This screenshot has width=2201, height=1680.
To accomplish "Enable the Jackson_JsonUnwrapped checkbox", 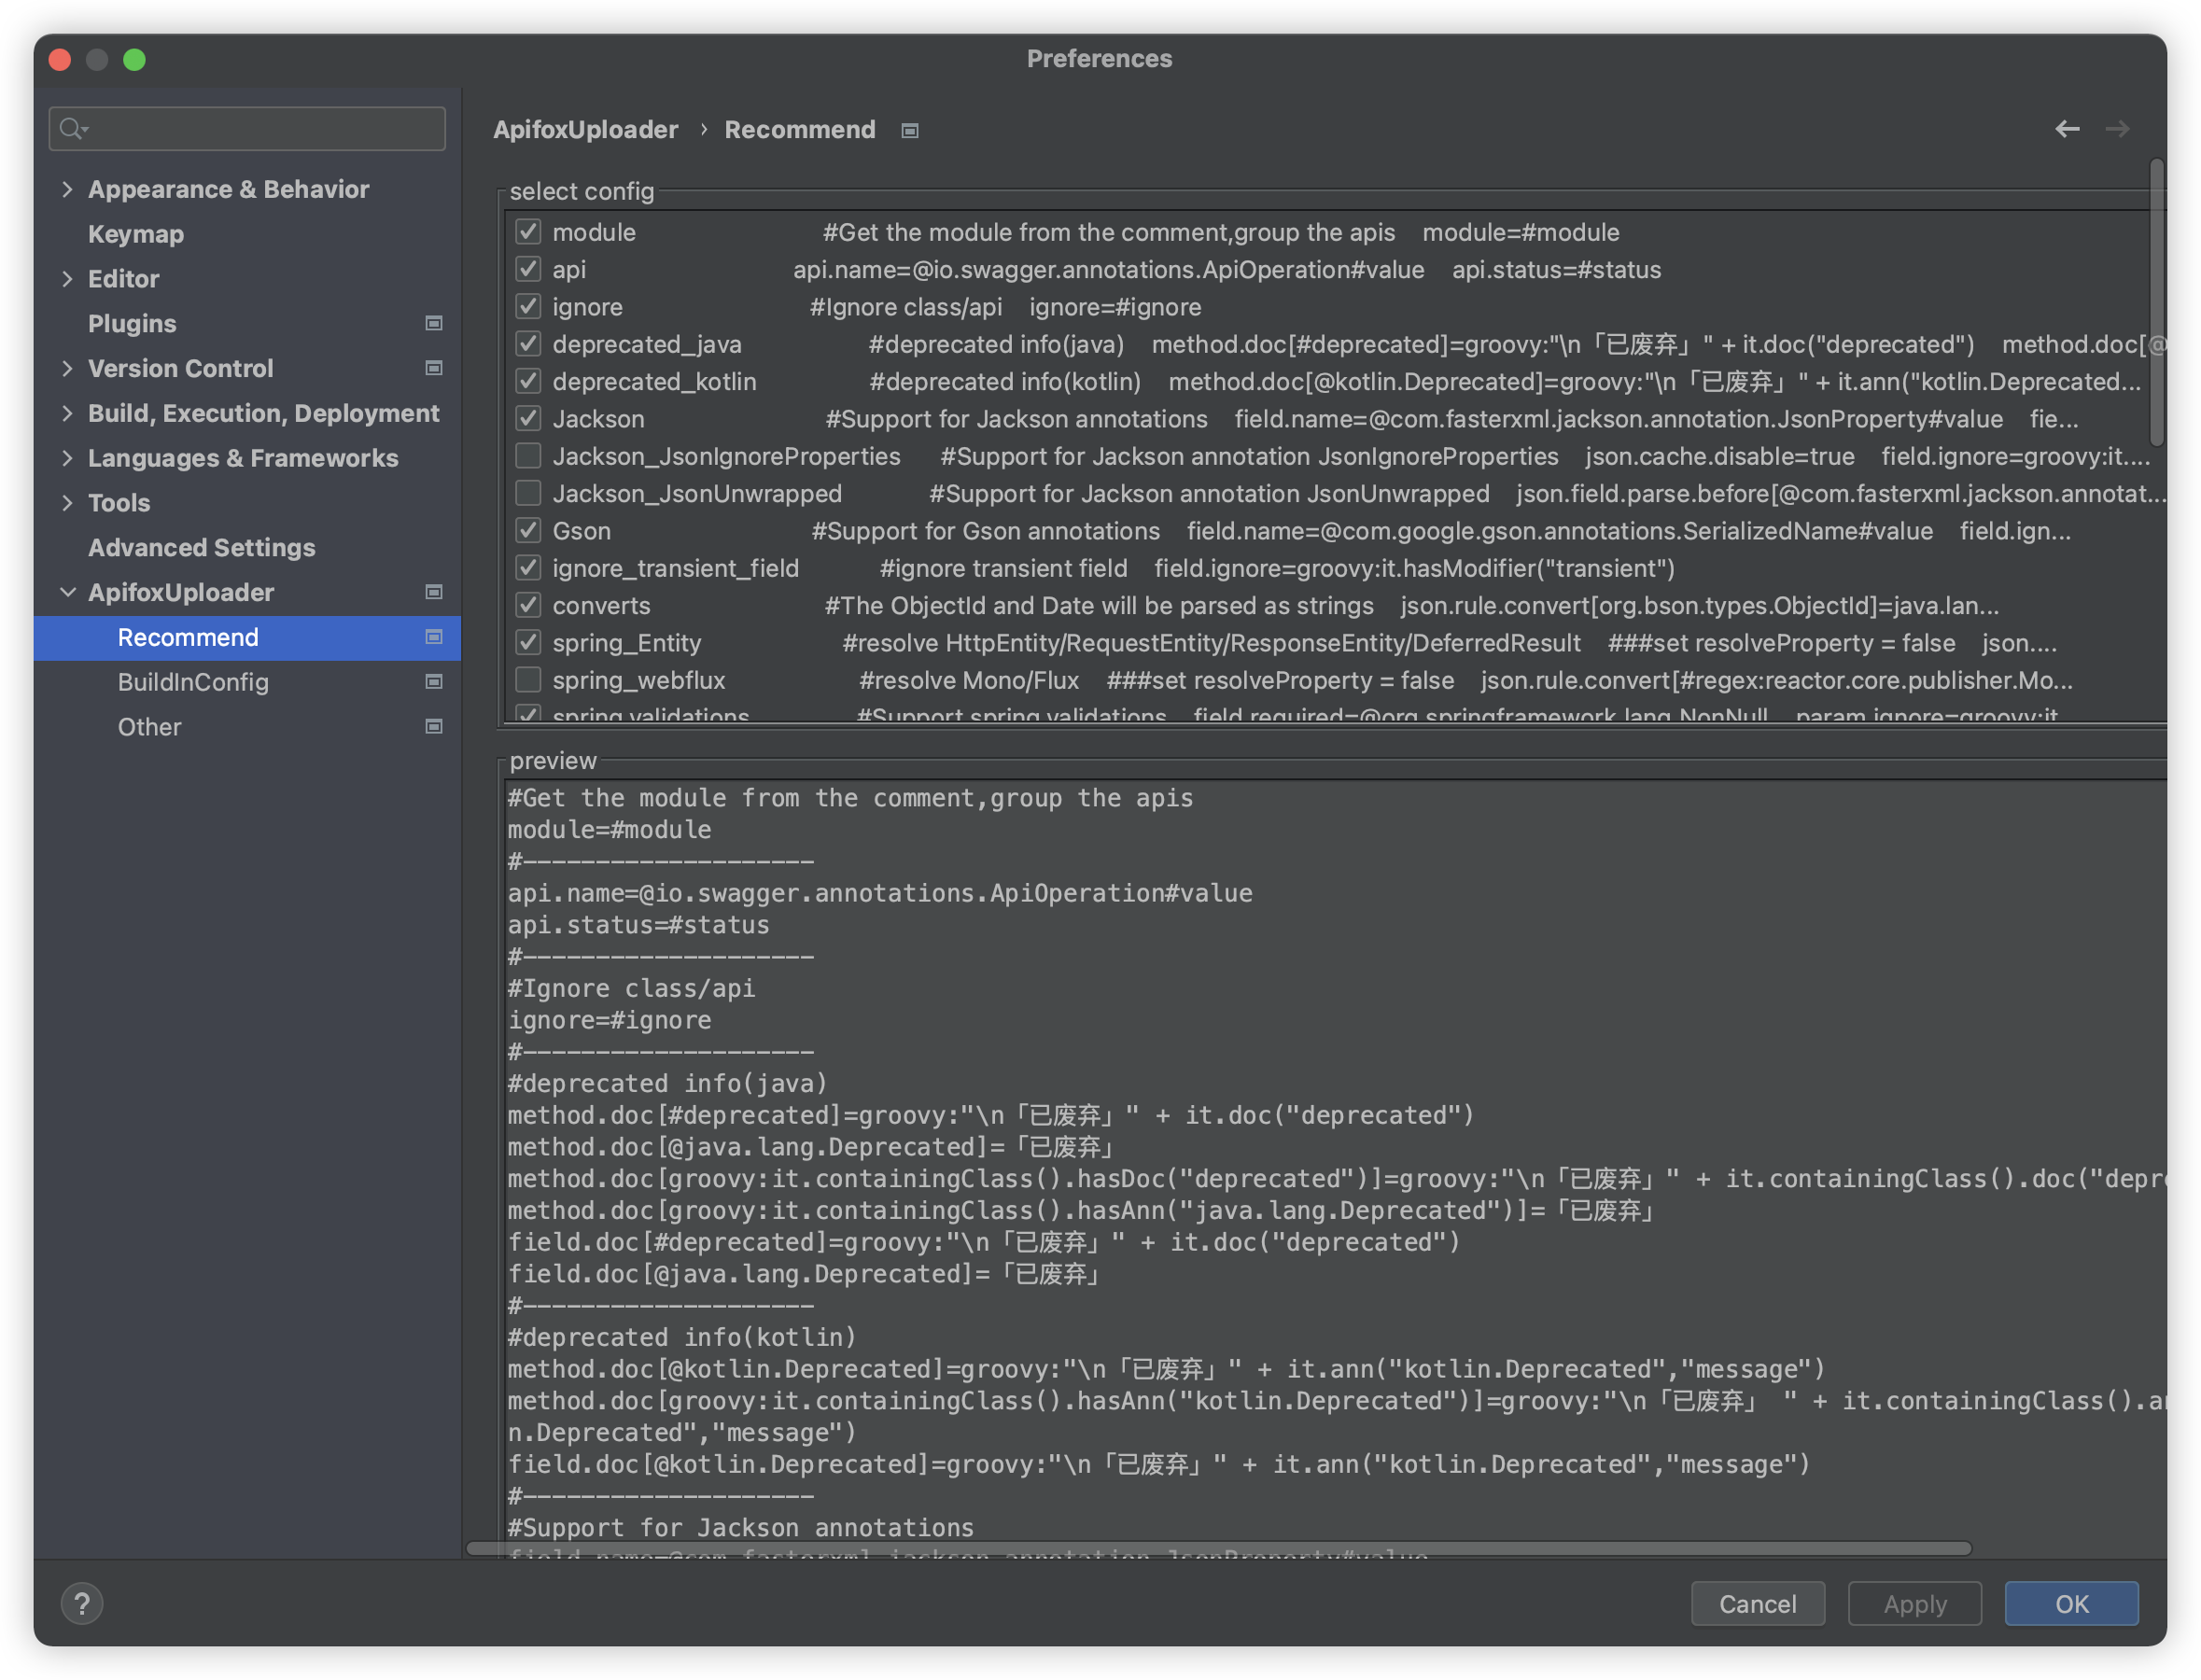I will (x=528, y=493).
